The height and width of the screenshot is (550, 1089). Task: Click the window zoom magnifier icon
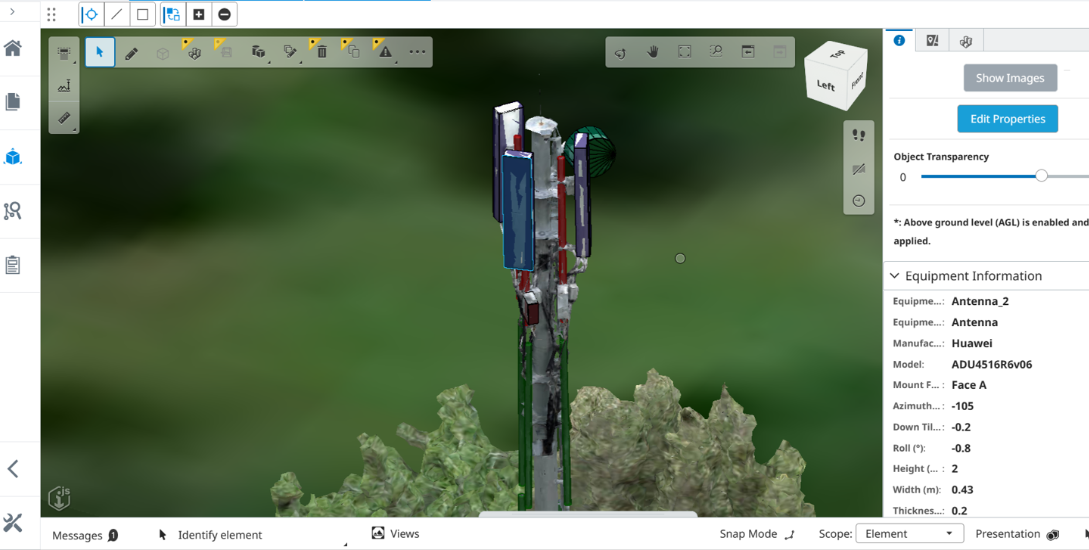(716, 52)
